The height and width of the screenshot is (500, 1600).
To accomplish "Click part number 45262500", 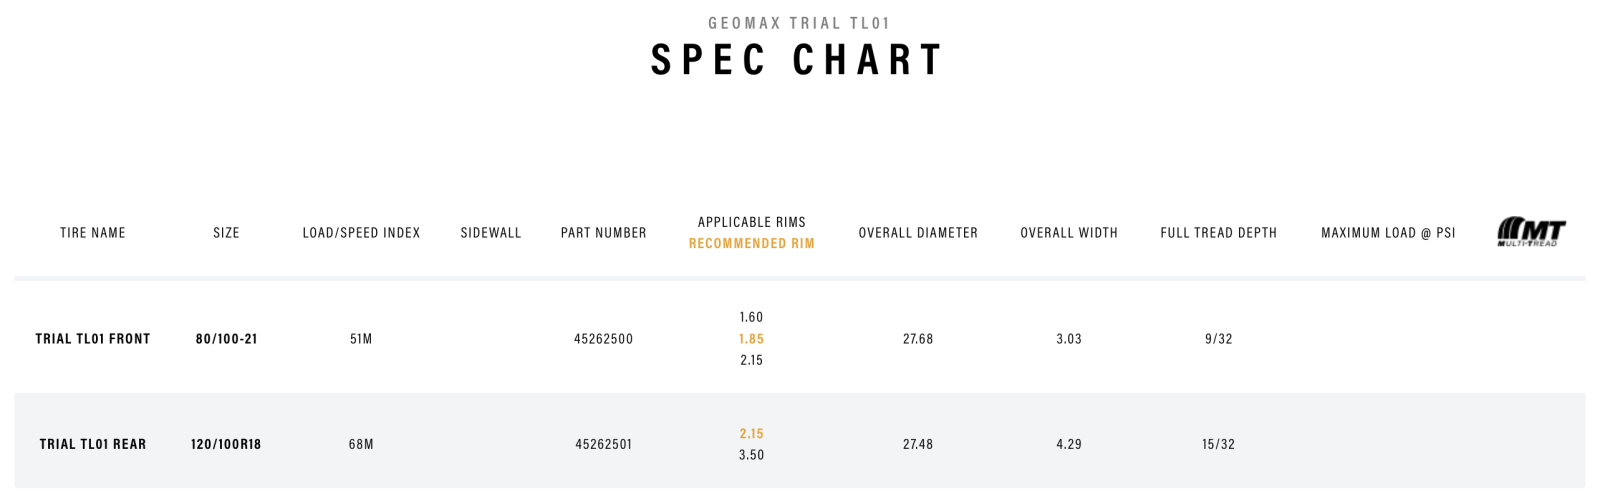I will point(604,339).
